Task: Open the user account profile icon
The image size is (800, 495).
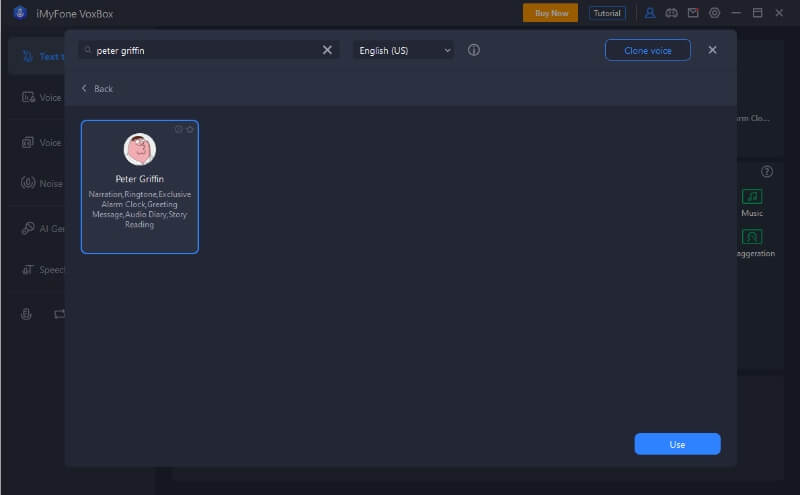Action: pos(650,13)
